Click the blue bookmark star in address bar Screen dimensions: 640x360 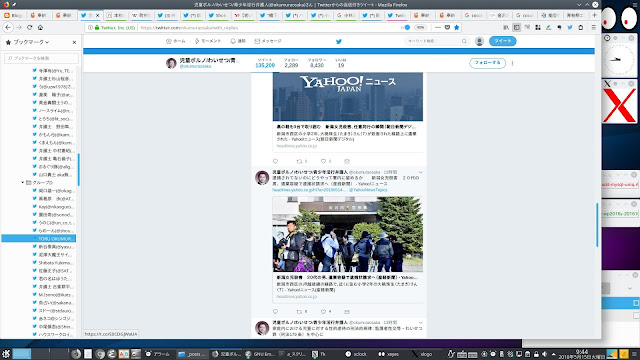coord(457,27)
